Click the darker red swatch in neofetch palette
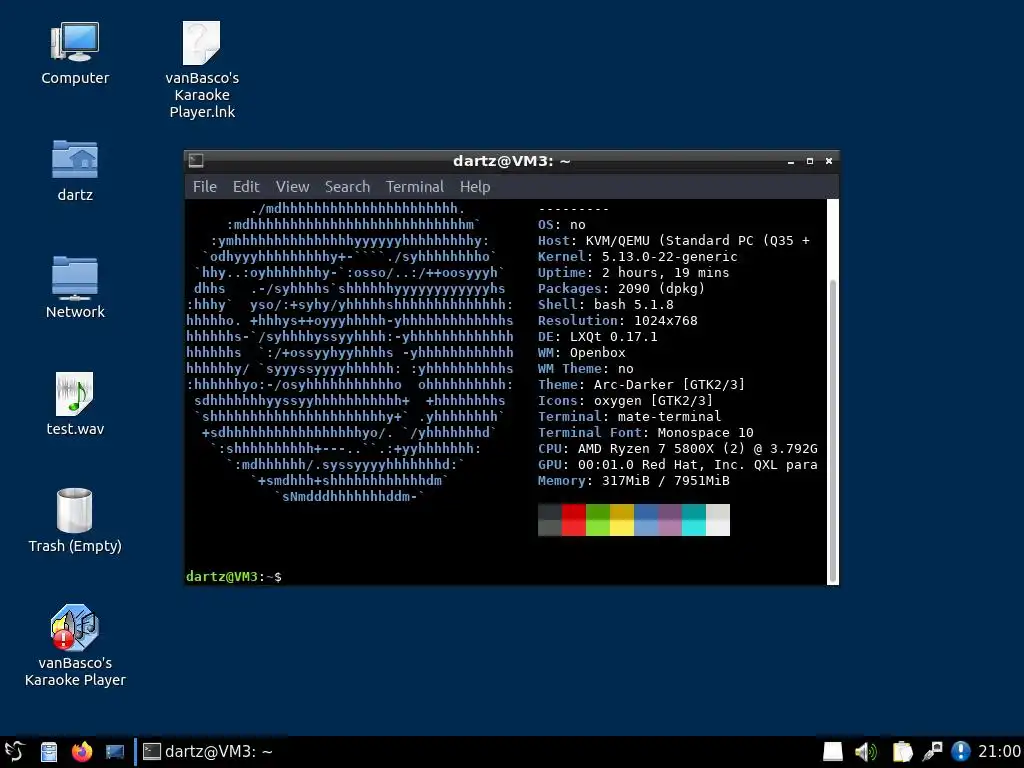1024x768 pixels. click(x=573, y=511)
